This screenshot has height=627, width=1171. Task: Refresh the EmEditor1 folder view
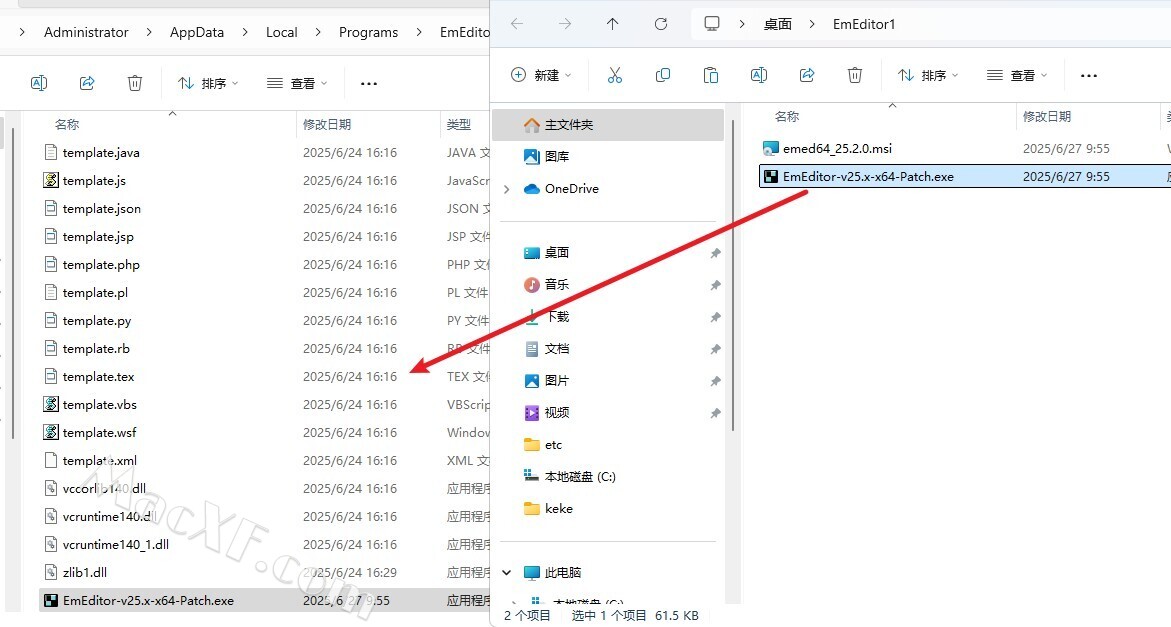tap(661, 24)
